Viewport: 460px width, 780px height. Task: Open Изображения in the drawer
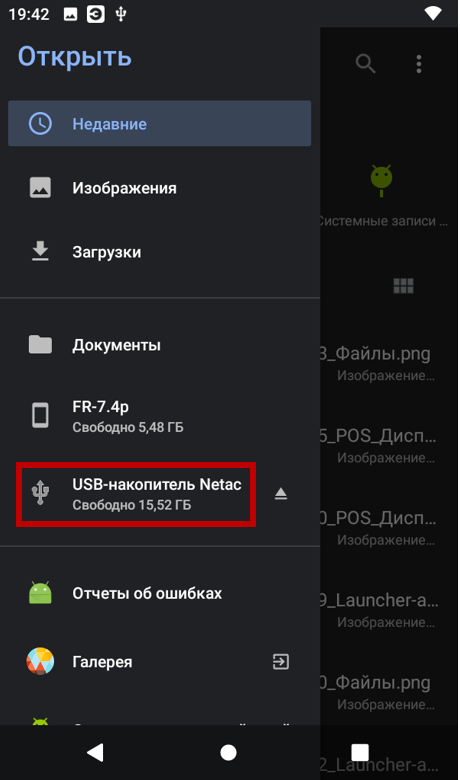point(160,188)
